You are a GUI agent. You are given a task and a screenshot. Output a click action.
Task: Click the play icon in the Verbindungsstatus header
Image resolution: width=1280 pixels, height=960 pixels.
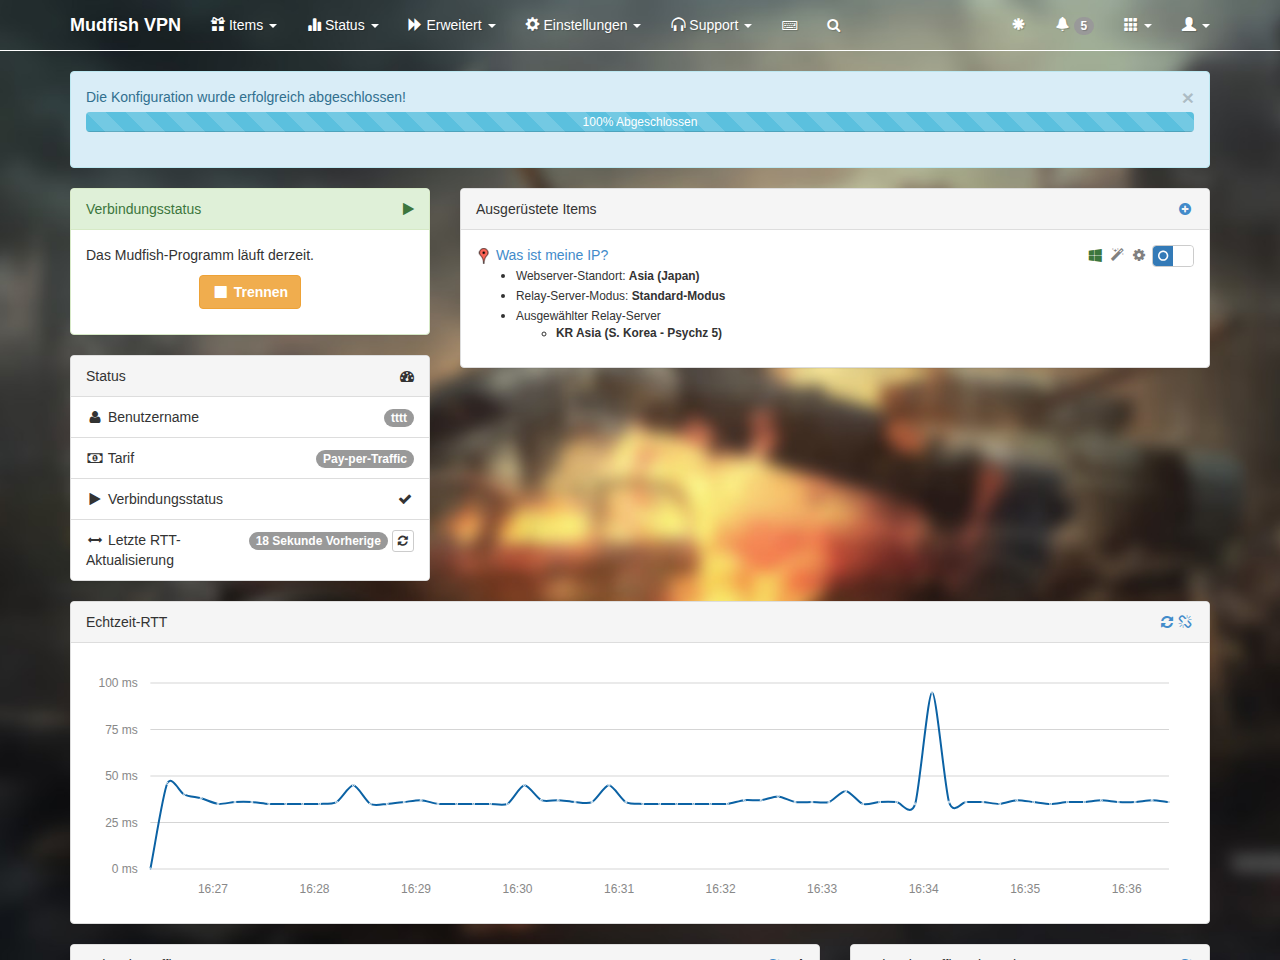tap(408, 209)
